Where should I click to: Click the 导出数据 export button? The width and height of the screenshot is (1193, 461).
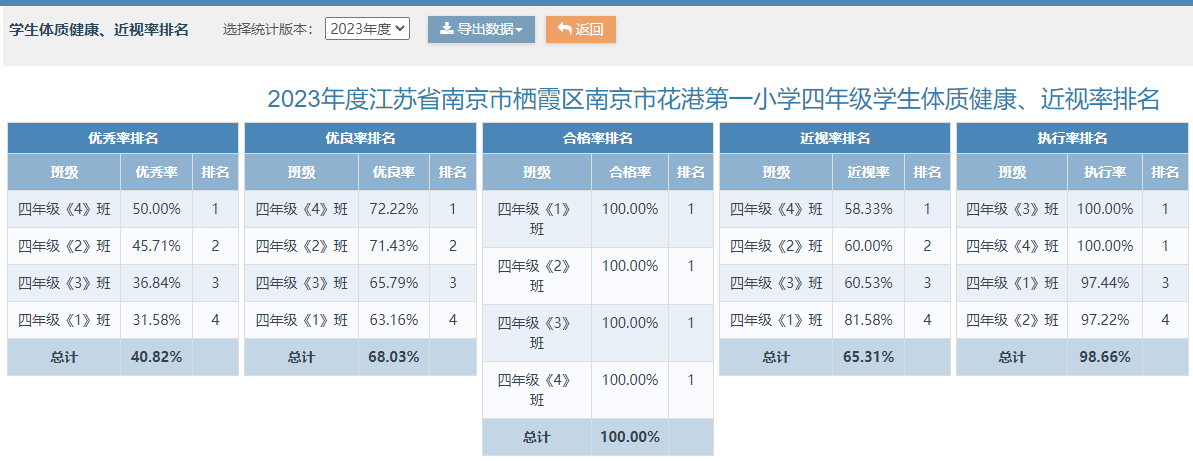click(x=482, y=30)
